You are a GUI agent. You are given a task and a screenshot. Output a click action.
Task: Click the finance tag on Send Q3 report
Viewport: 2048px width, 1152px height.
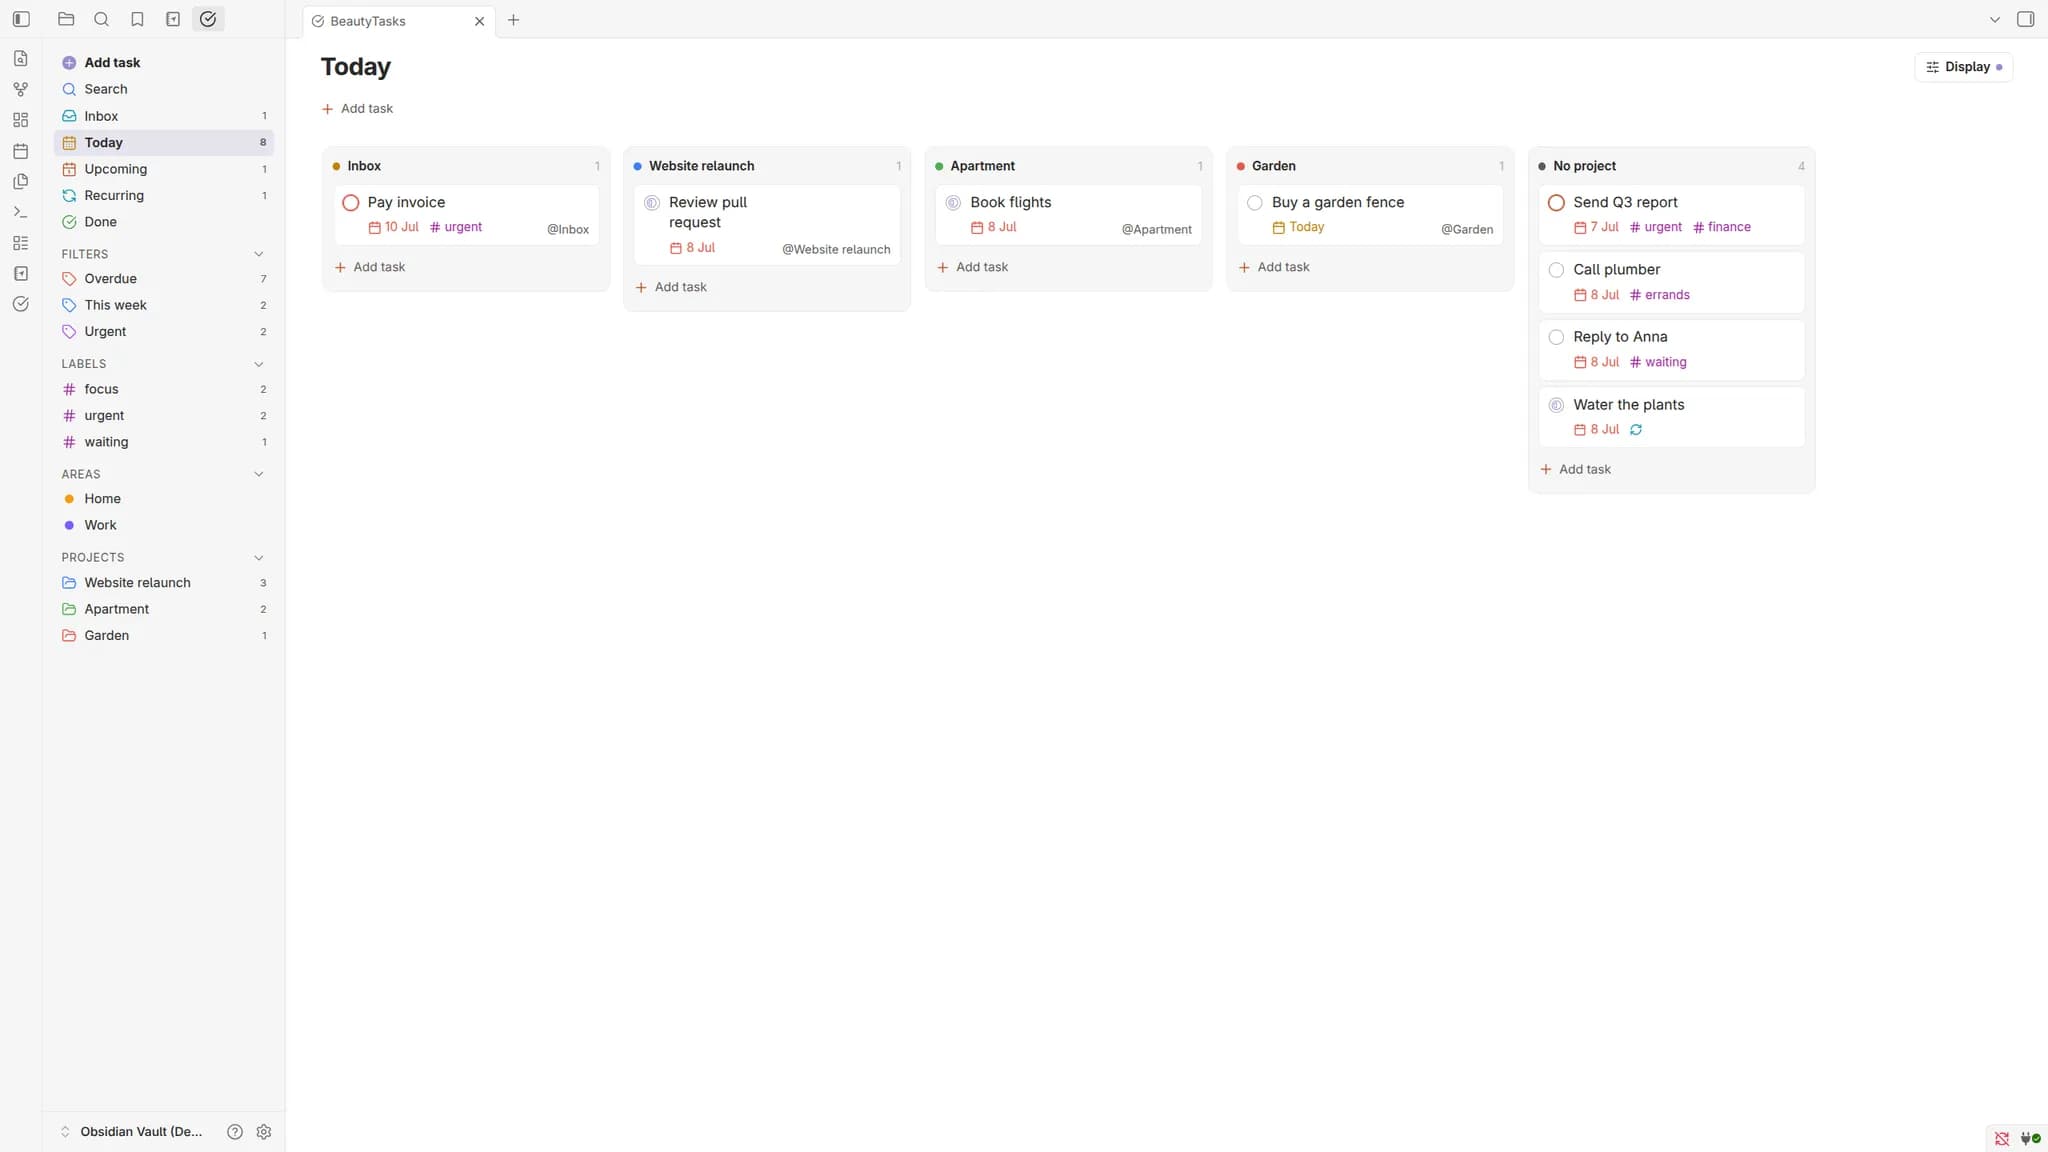point(1722,227)
